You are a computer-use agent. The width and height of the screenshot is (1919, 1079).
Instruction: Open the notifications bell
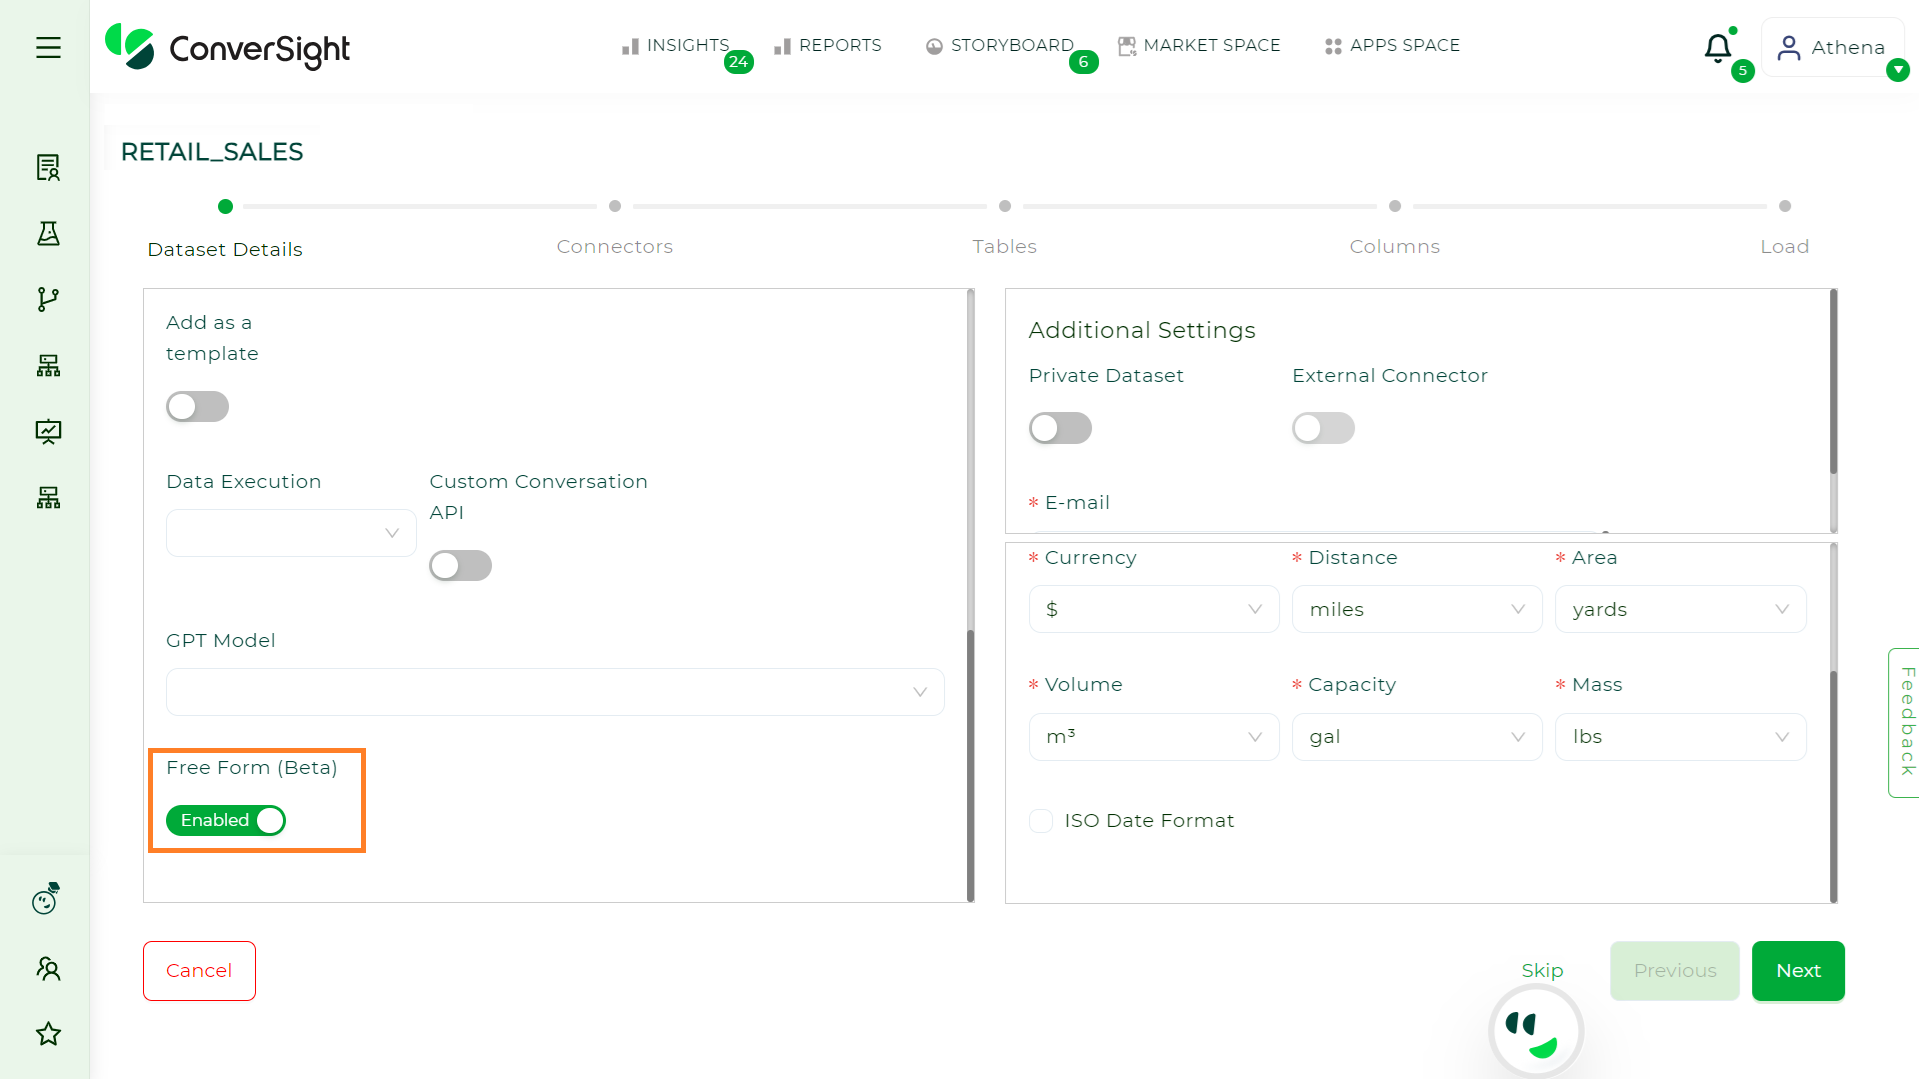click(1717, 47)
